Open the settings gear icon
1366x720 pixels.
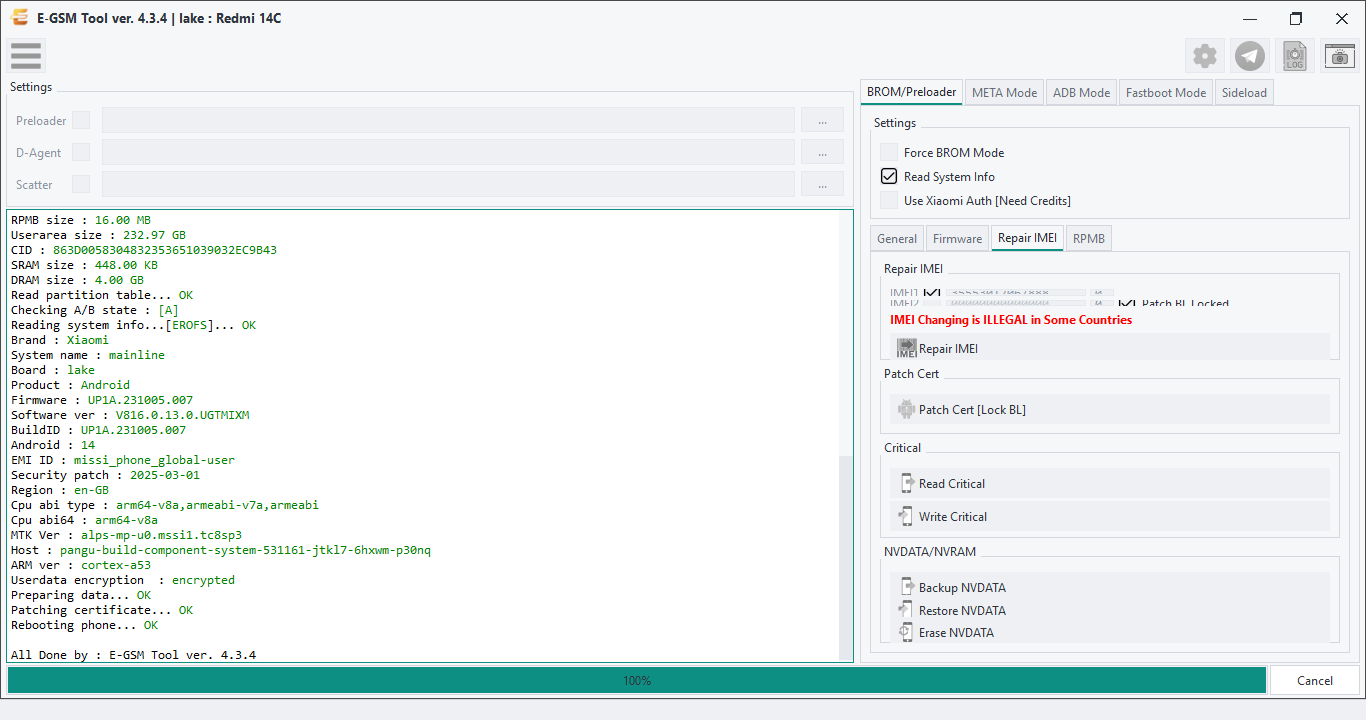click(x=1205, y=56)
